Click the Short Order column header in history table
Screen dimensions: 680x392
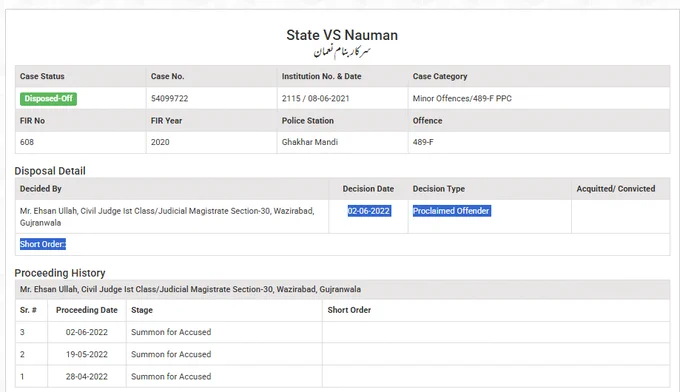click(349, 310)
